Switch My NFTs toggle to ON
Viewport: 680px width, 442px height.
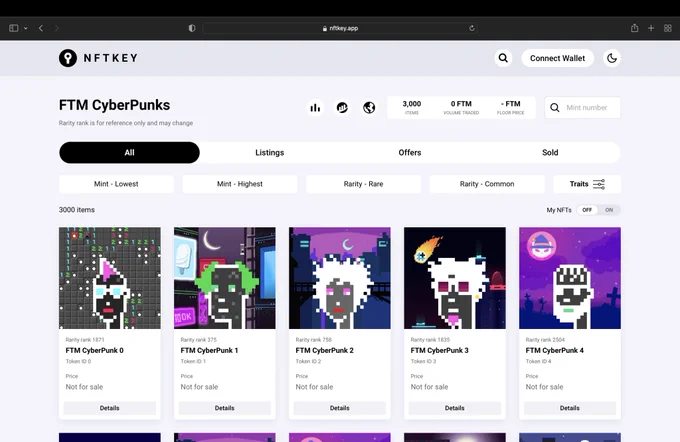(609, 210)
